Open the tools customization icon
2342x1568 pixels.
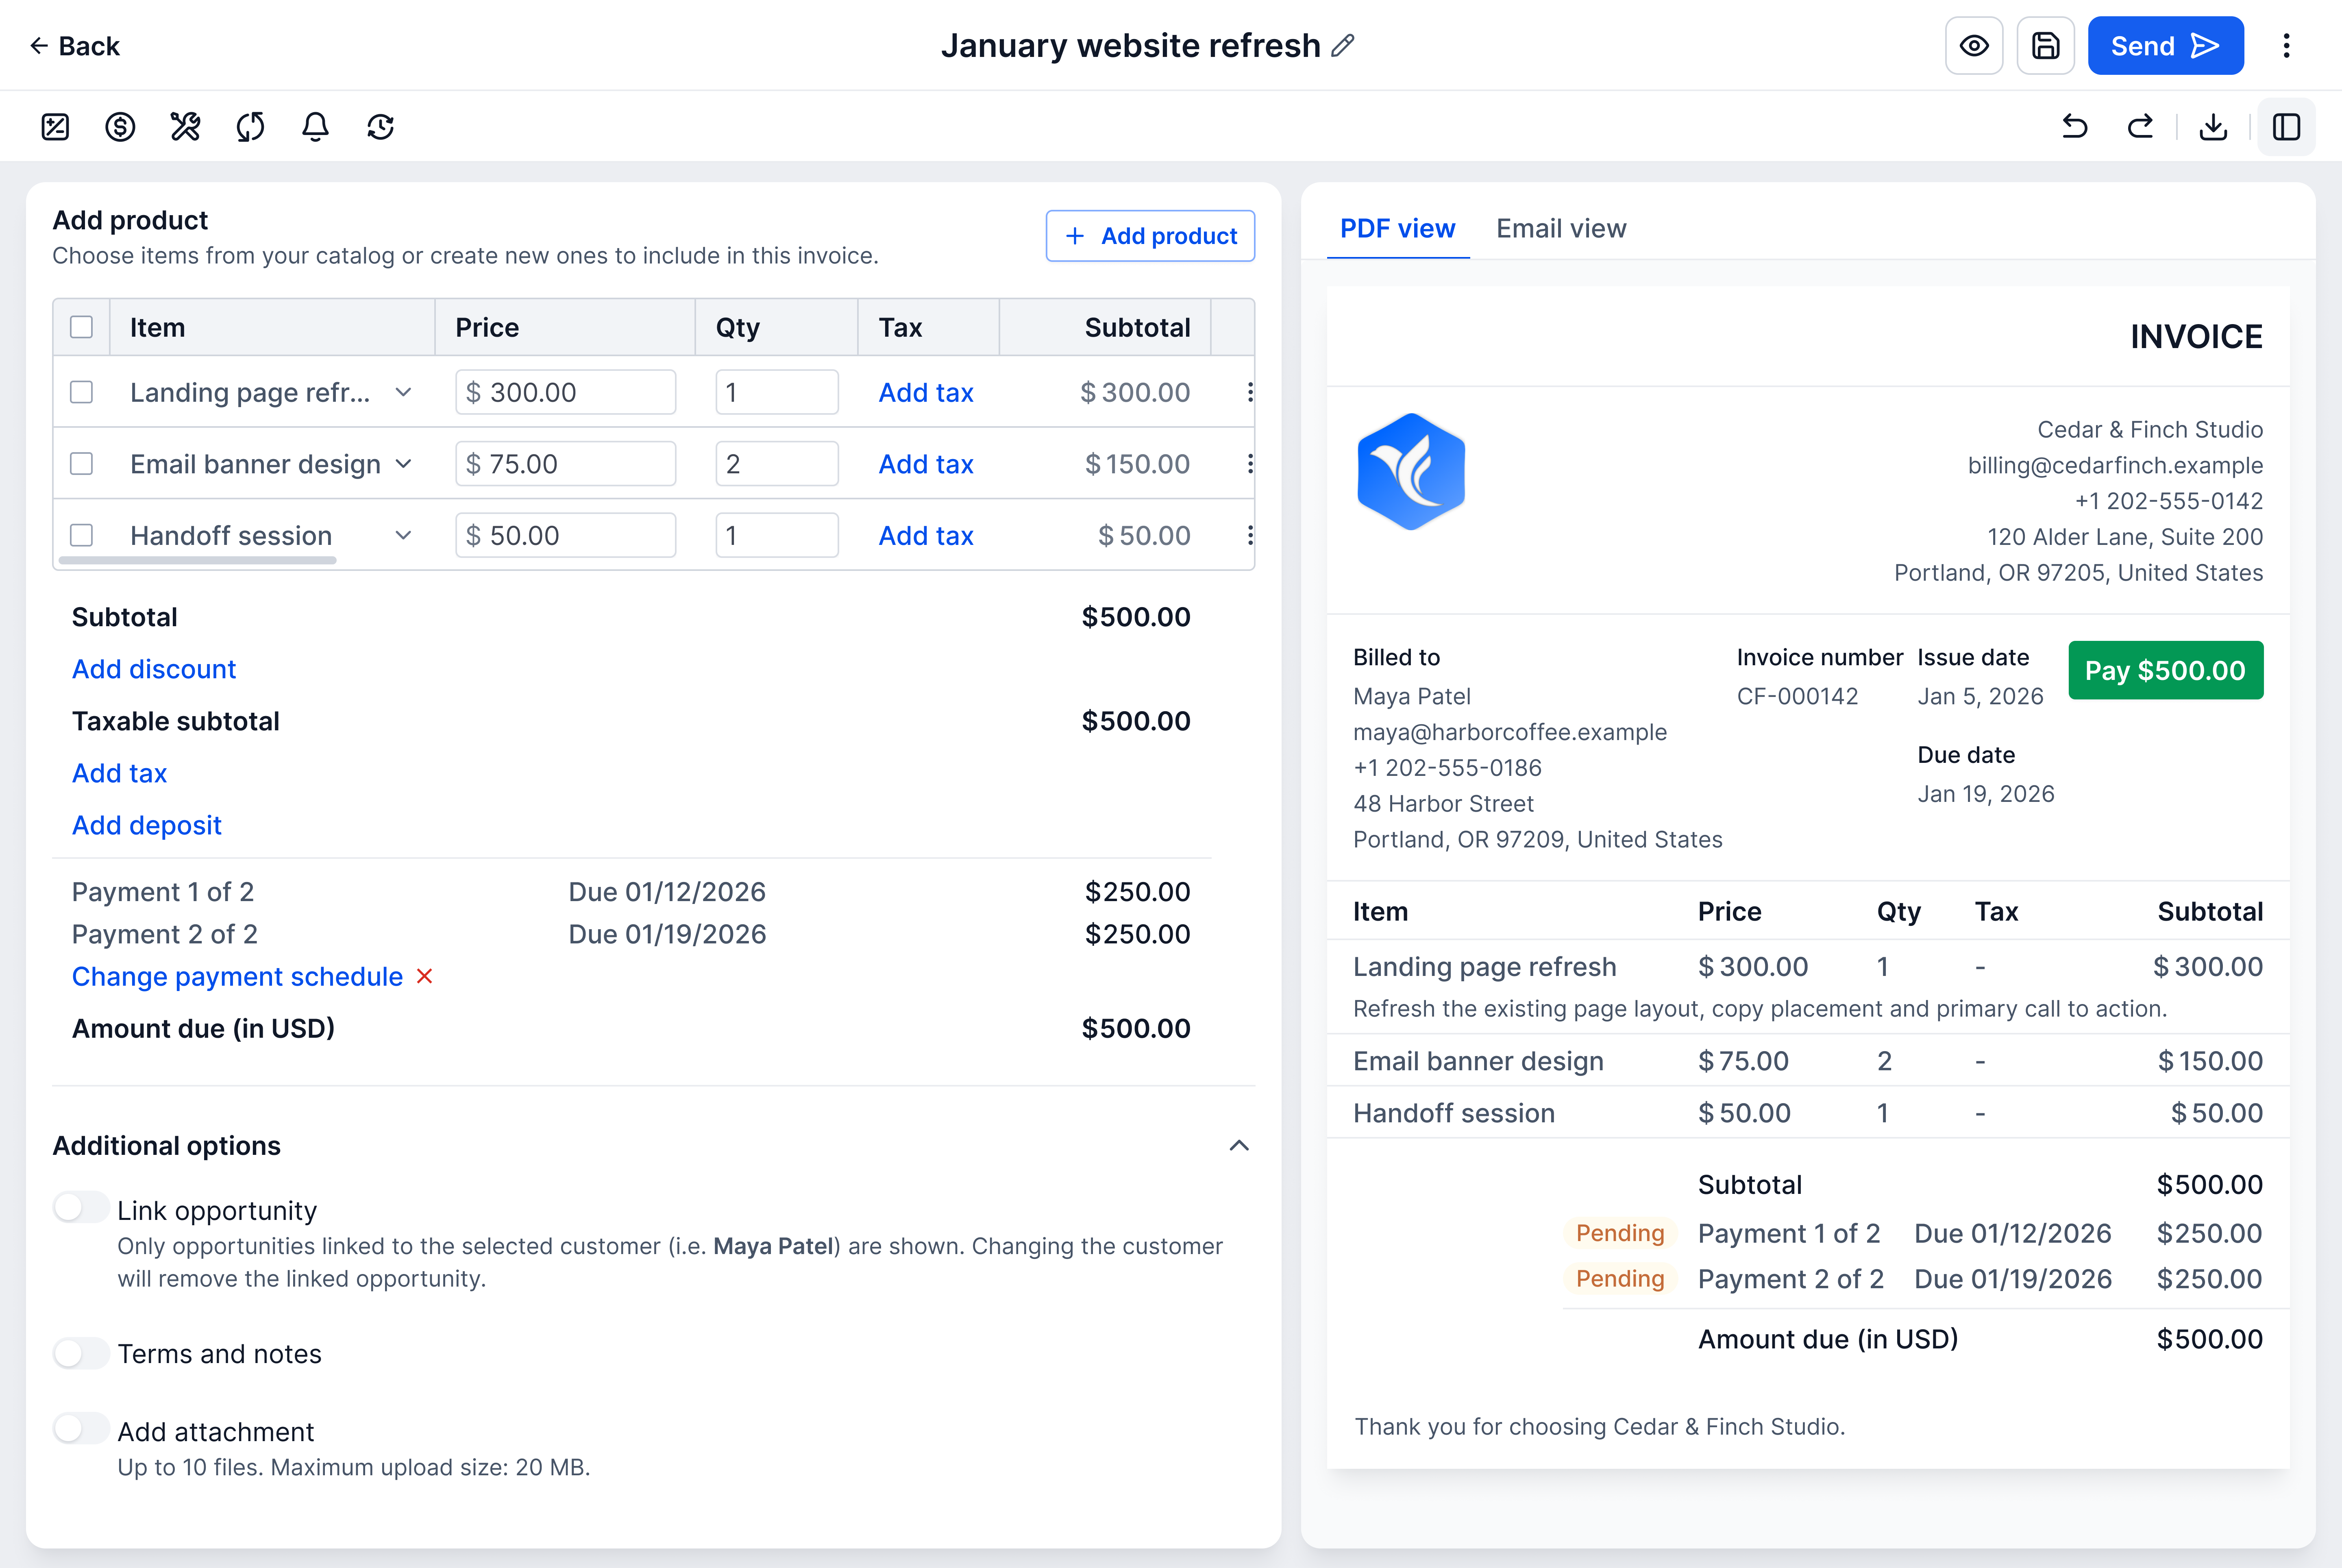pos(185,127)
